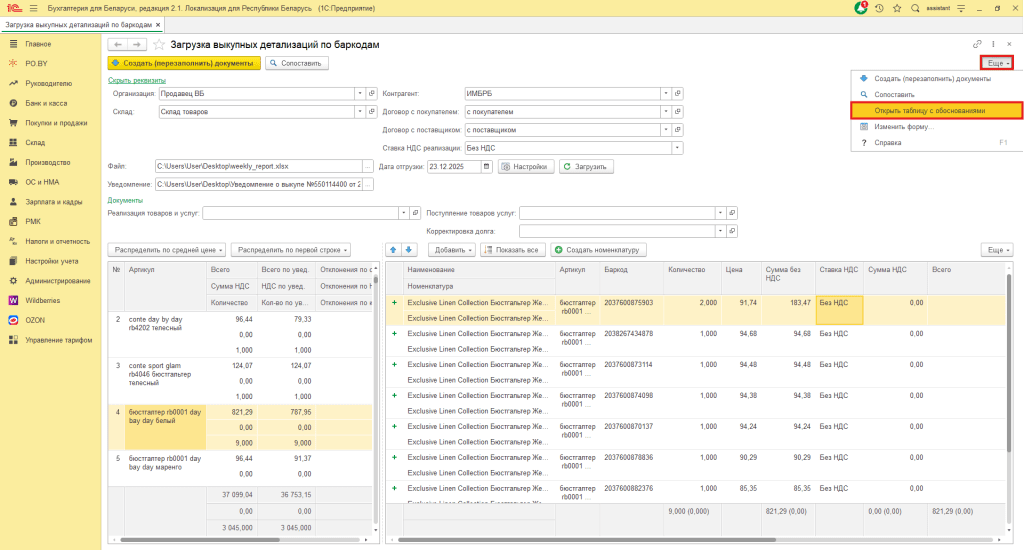Move the row up with blue arrow

click(x=393, y=249)
